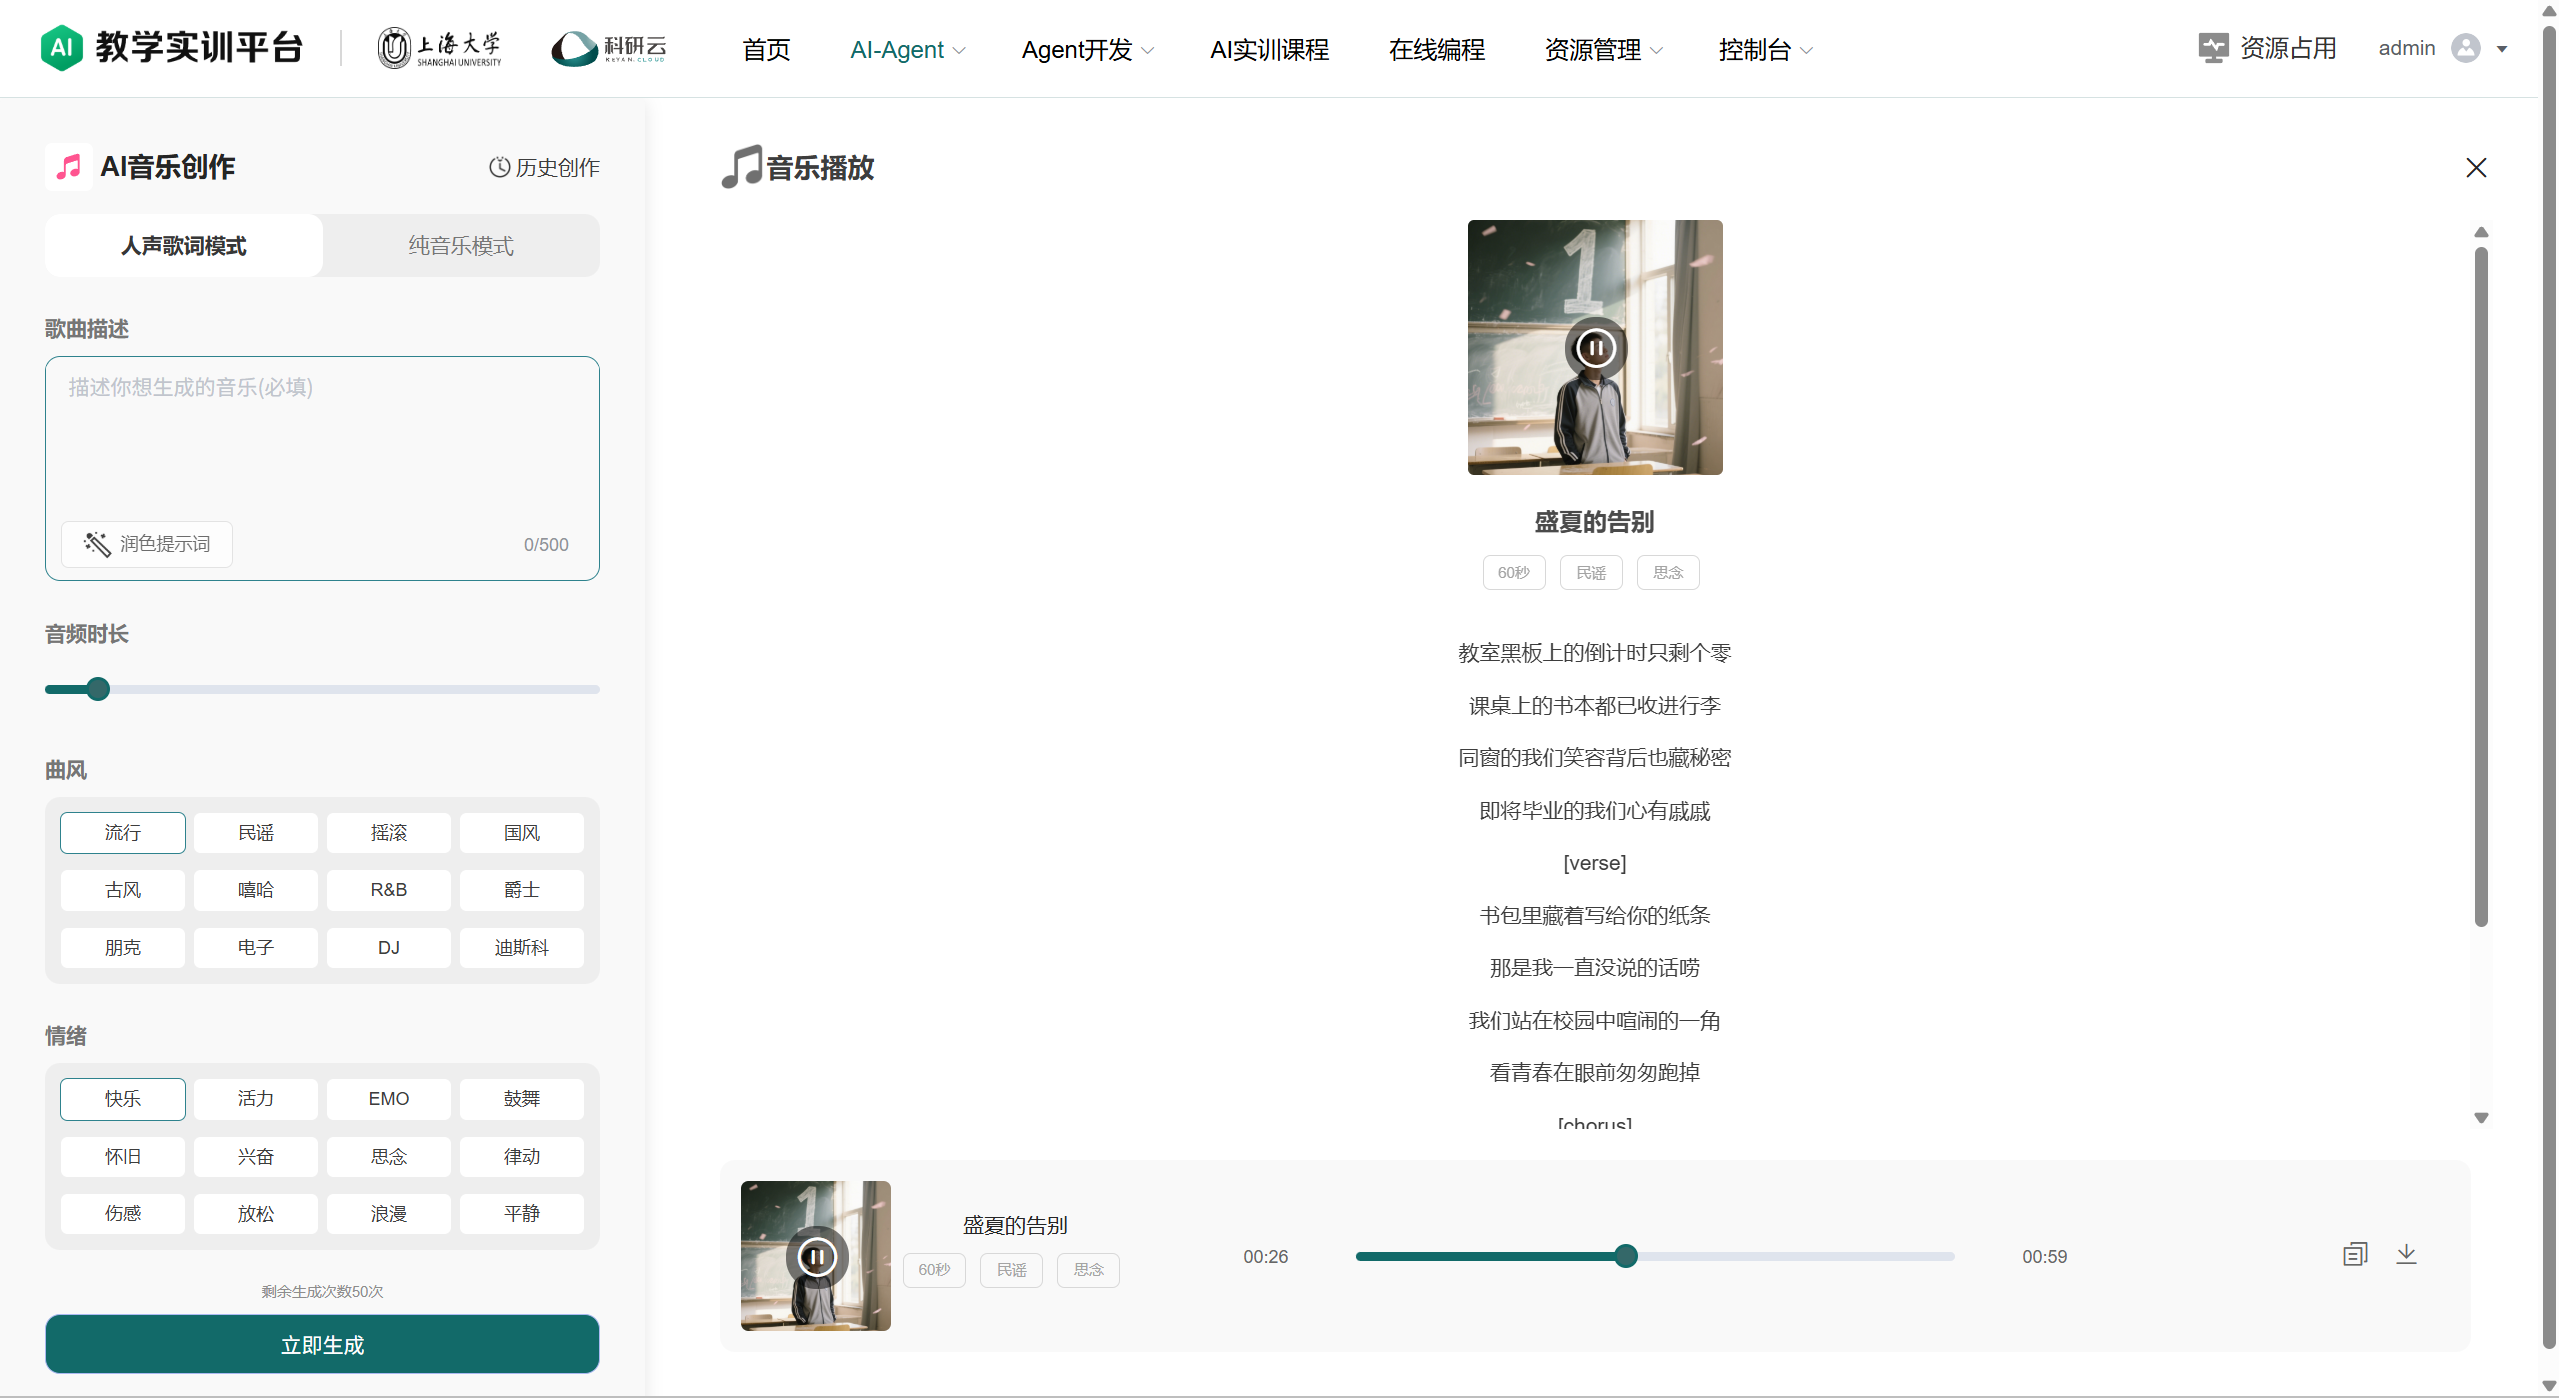Screen dimensions: 2559x1398
Task: Choose the 国风 genre
Action: coord(522,833)
